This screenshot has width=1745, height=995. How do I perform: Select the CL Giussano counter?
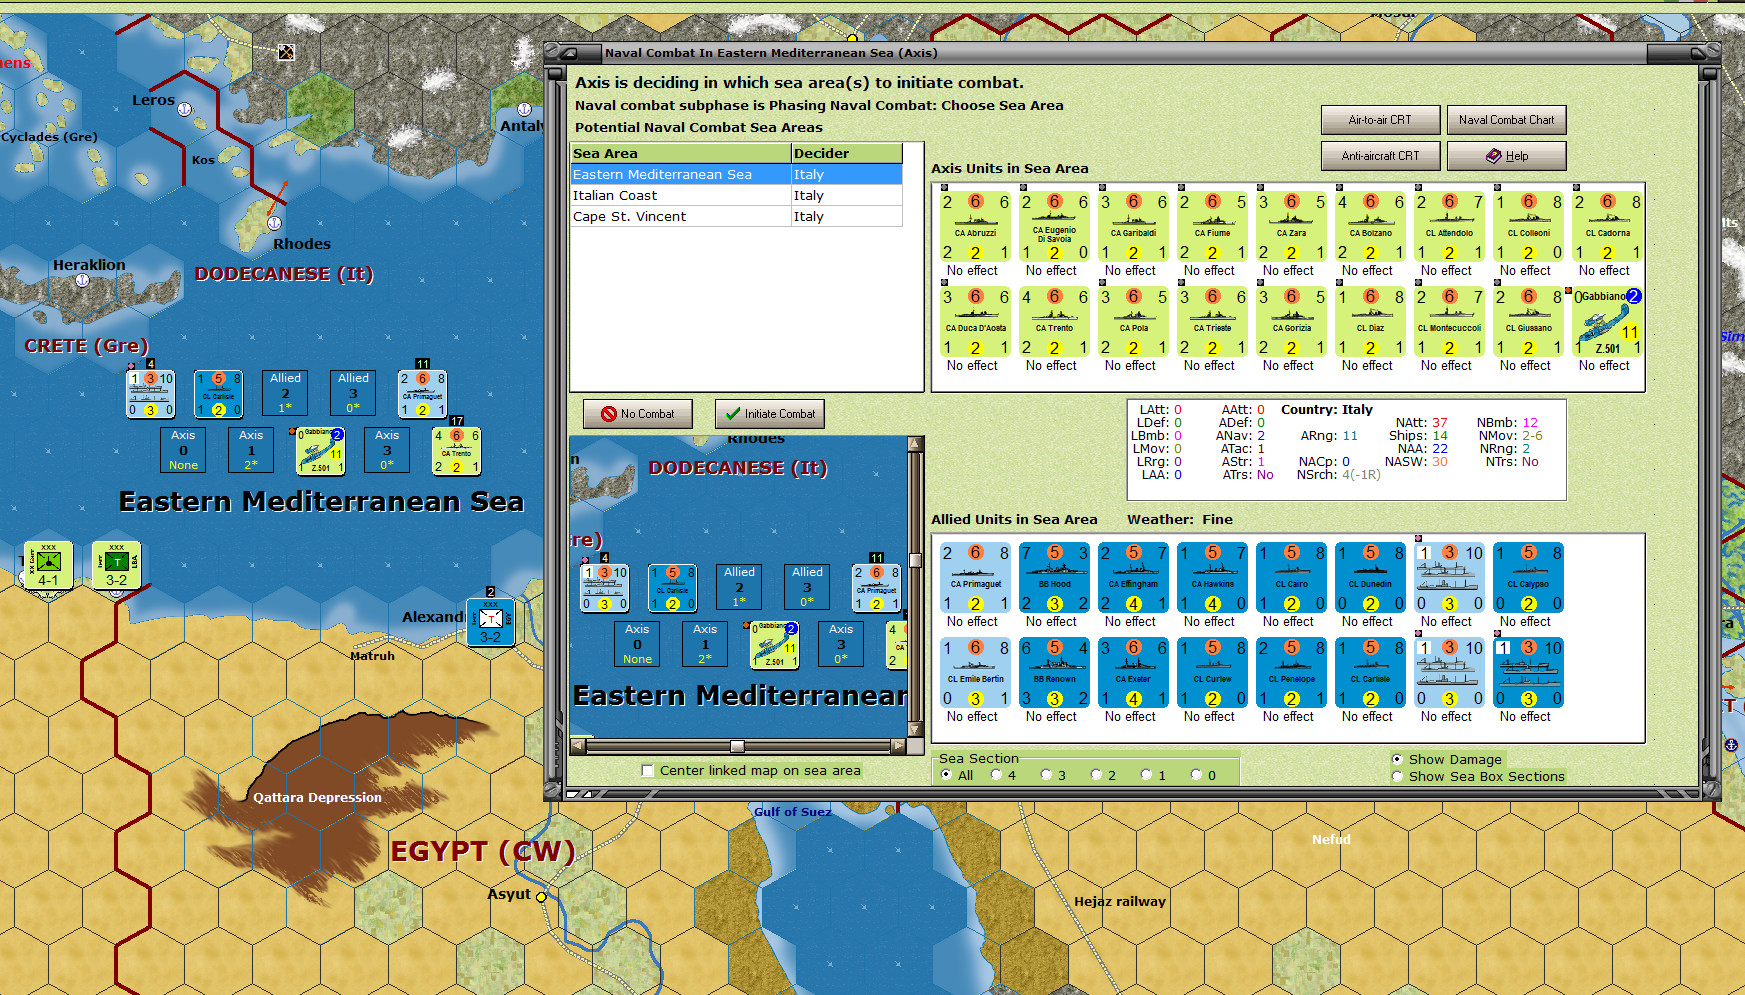click(x=1528, y=322)
